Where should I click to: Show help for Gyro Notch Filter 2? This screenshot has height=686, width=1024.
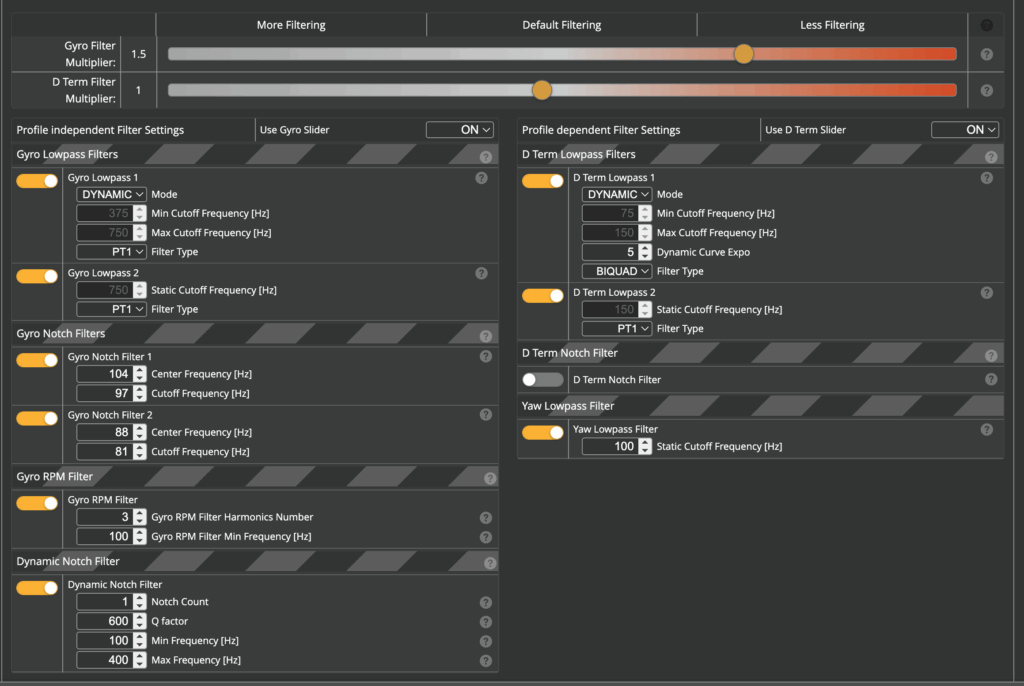(485, 414)
